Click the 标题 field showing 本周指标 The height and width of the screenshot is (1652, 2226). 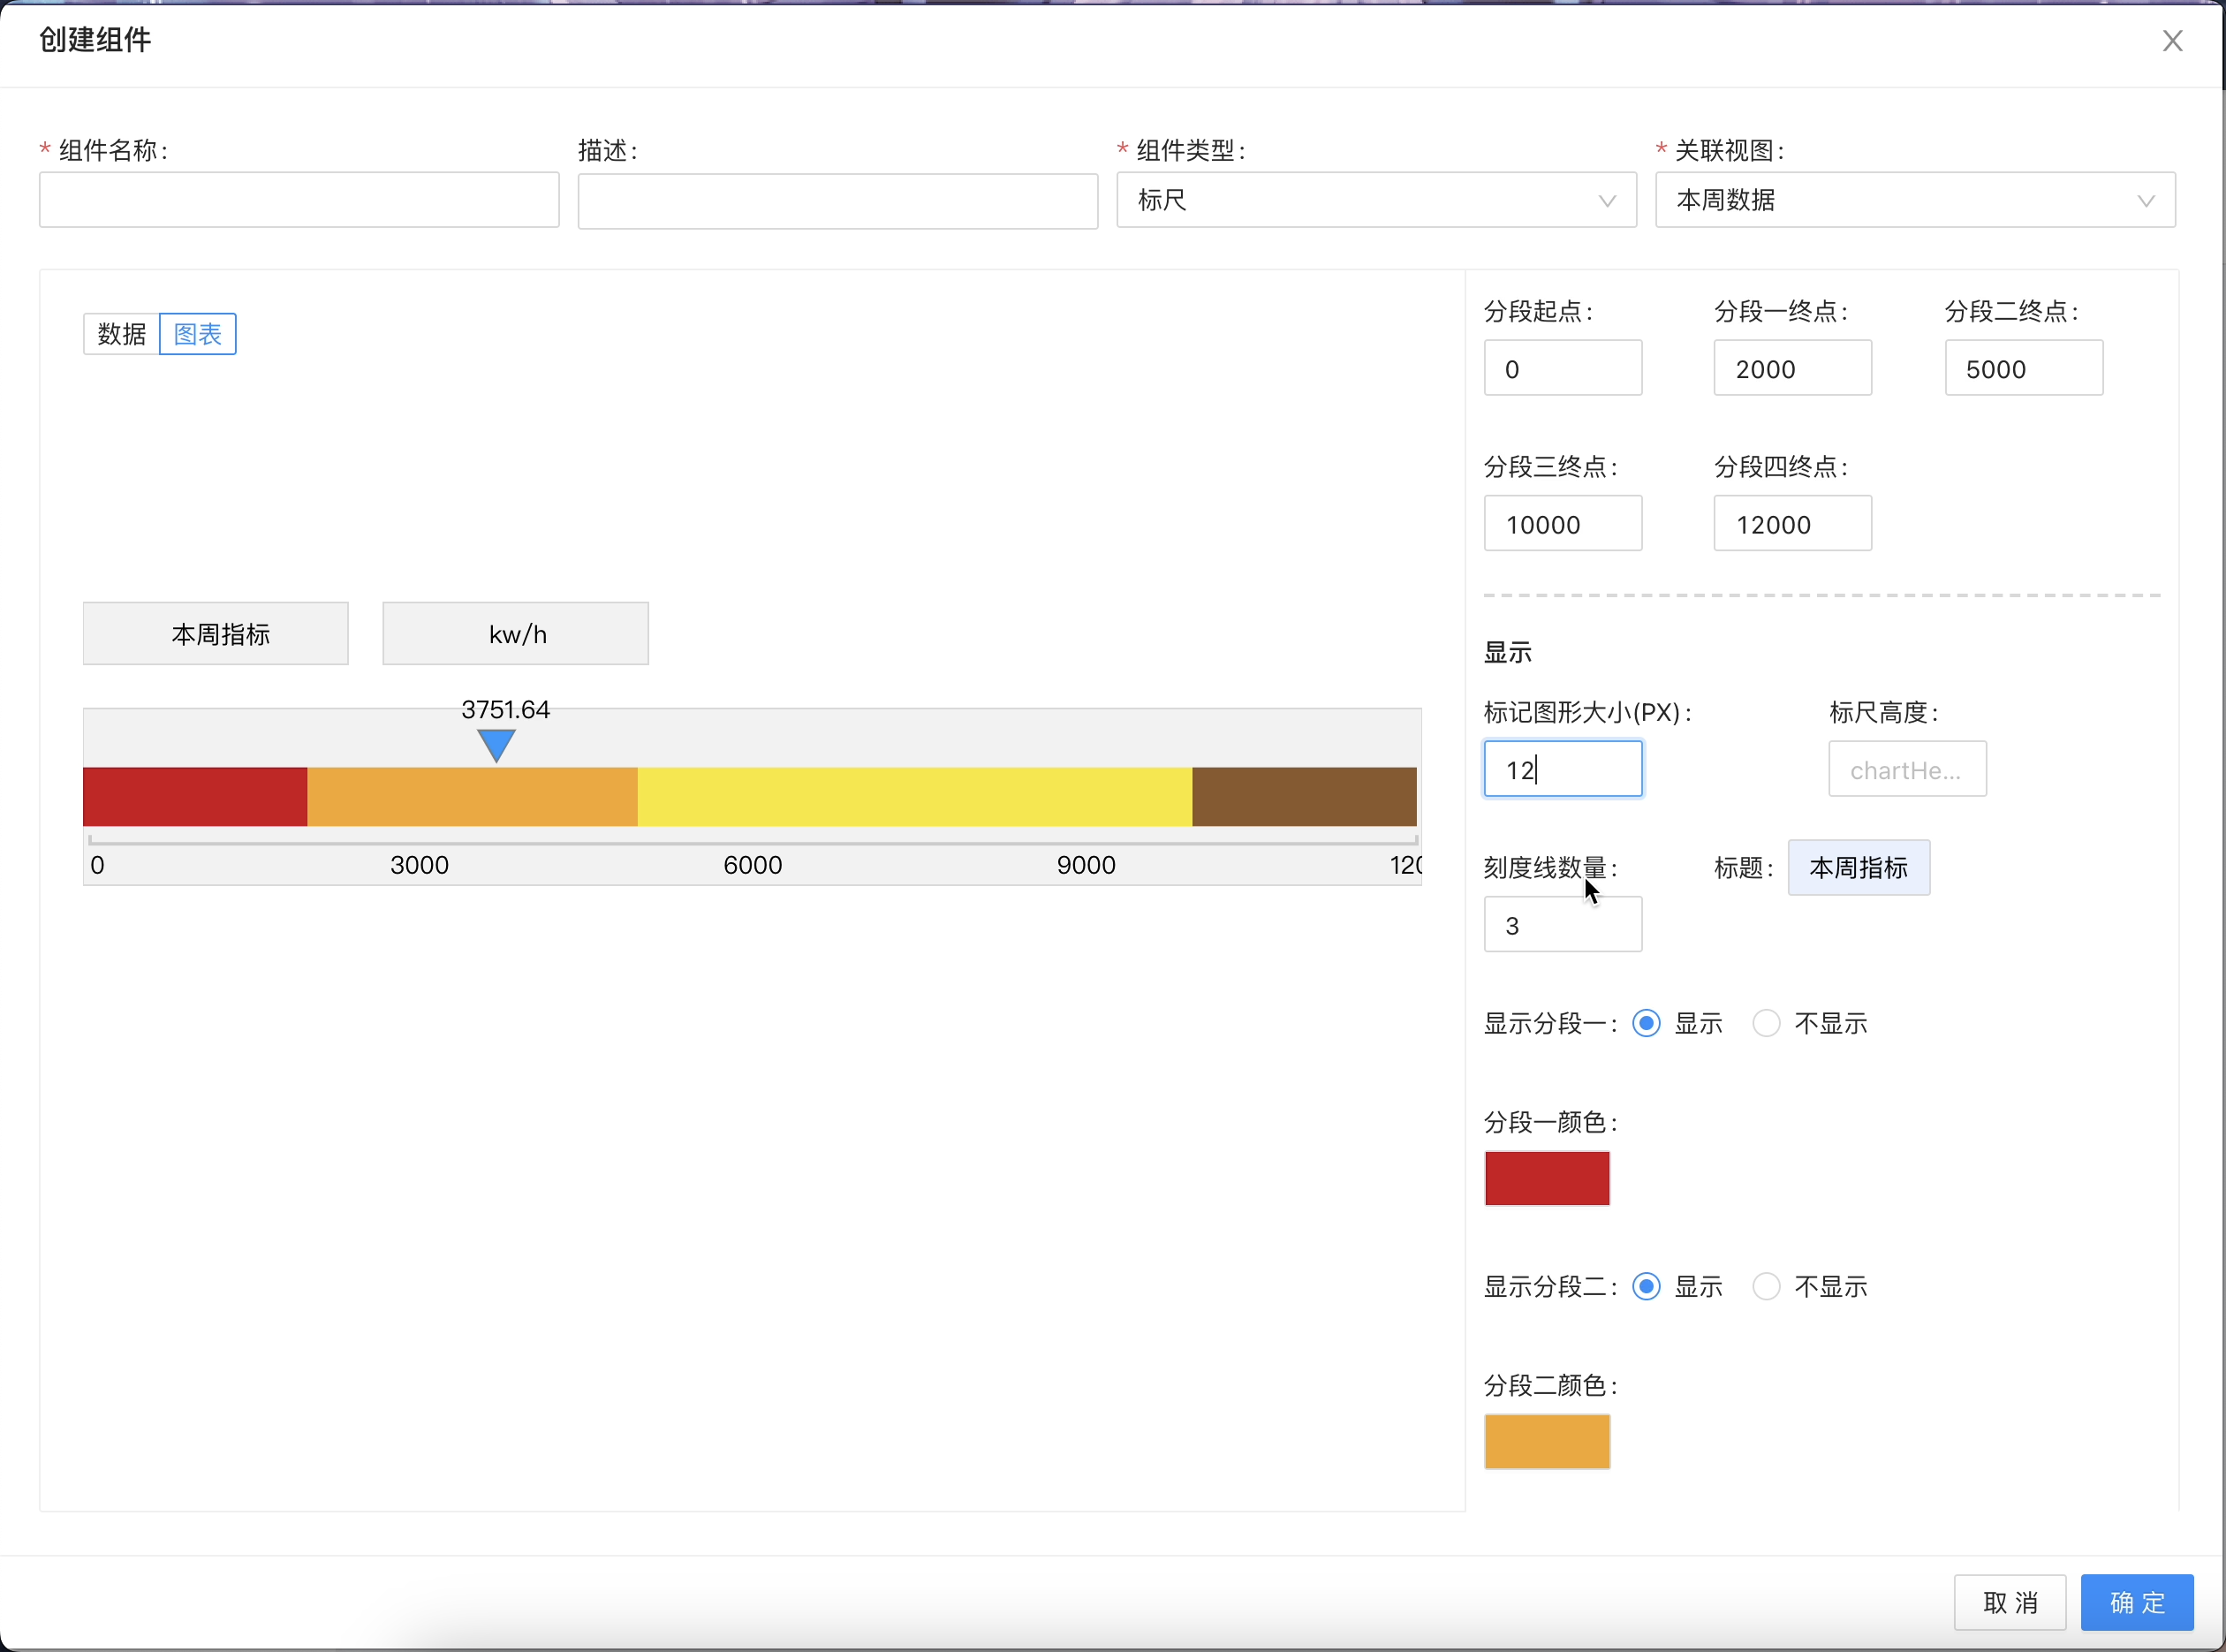click(1859, 868)
